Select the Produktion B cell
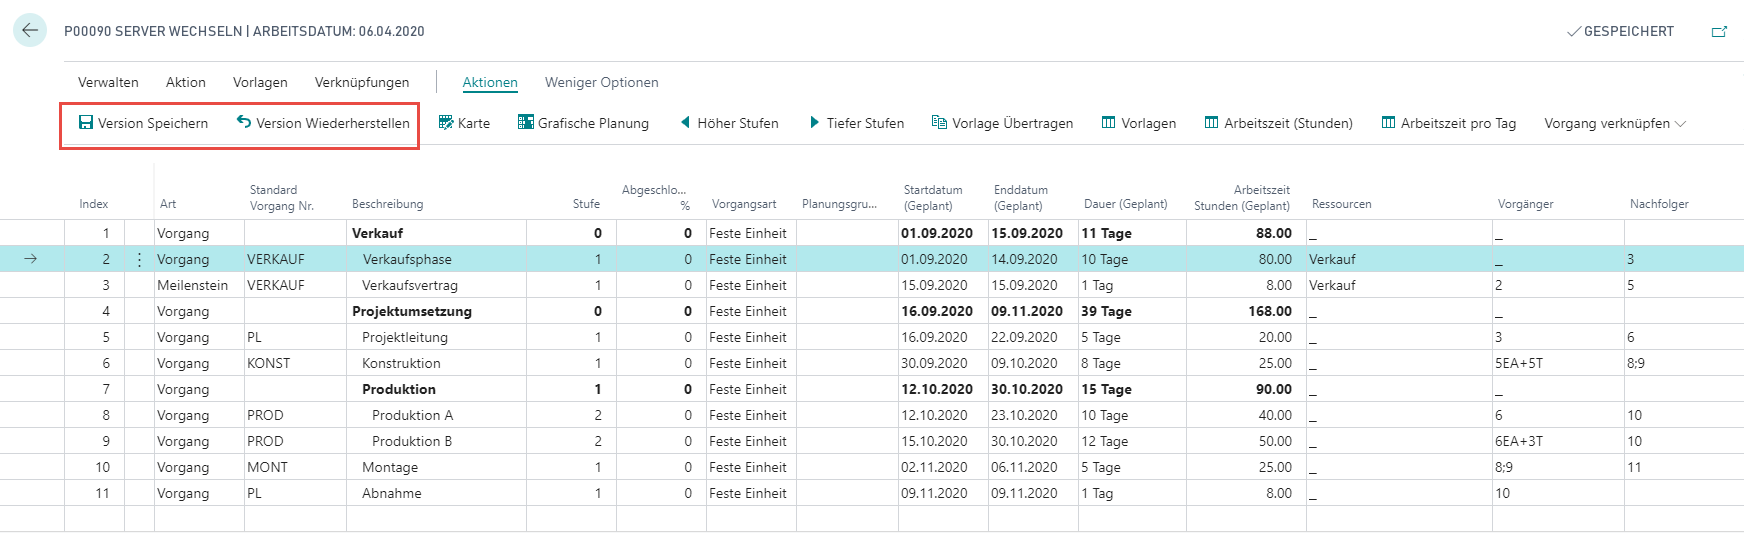1744x533 pixels. pos(436,441)
